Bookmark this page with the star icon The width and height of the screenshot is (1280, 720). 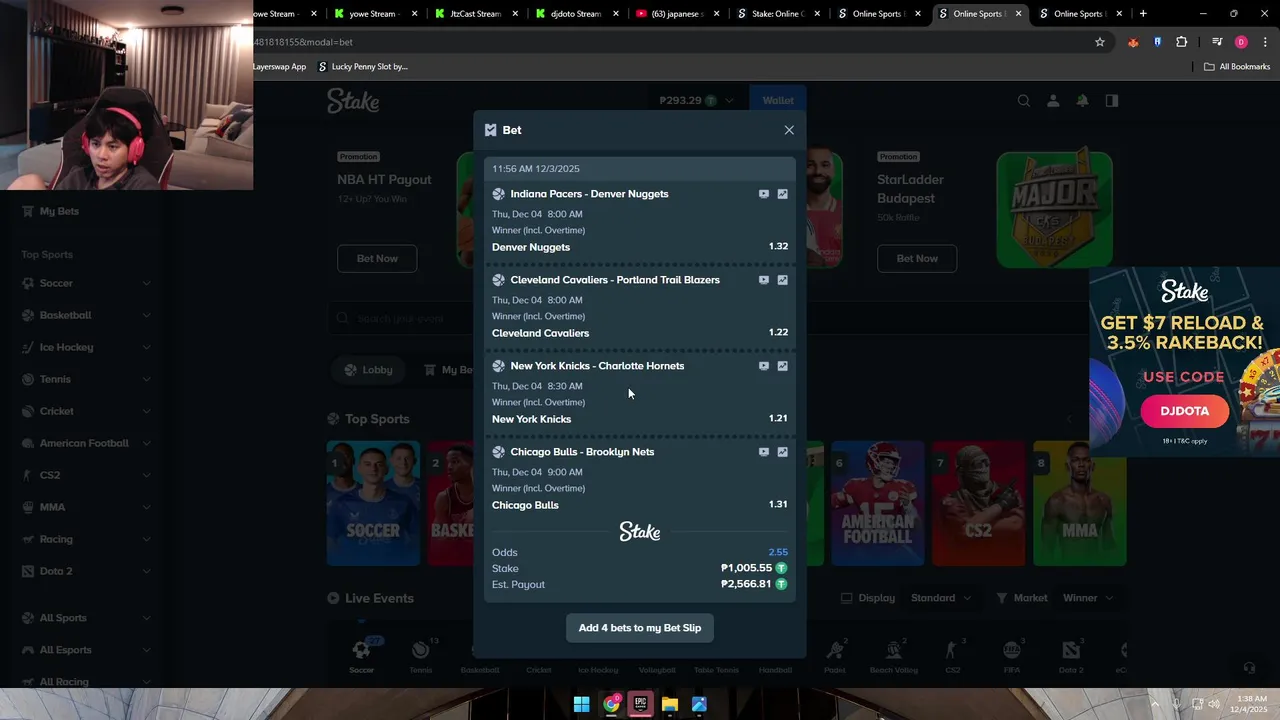[1100, 42]
